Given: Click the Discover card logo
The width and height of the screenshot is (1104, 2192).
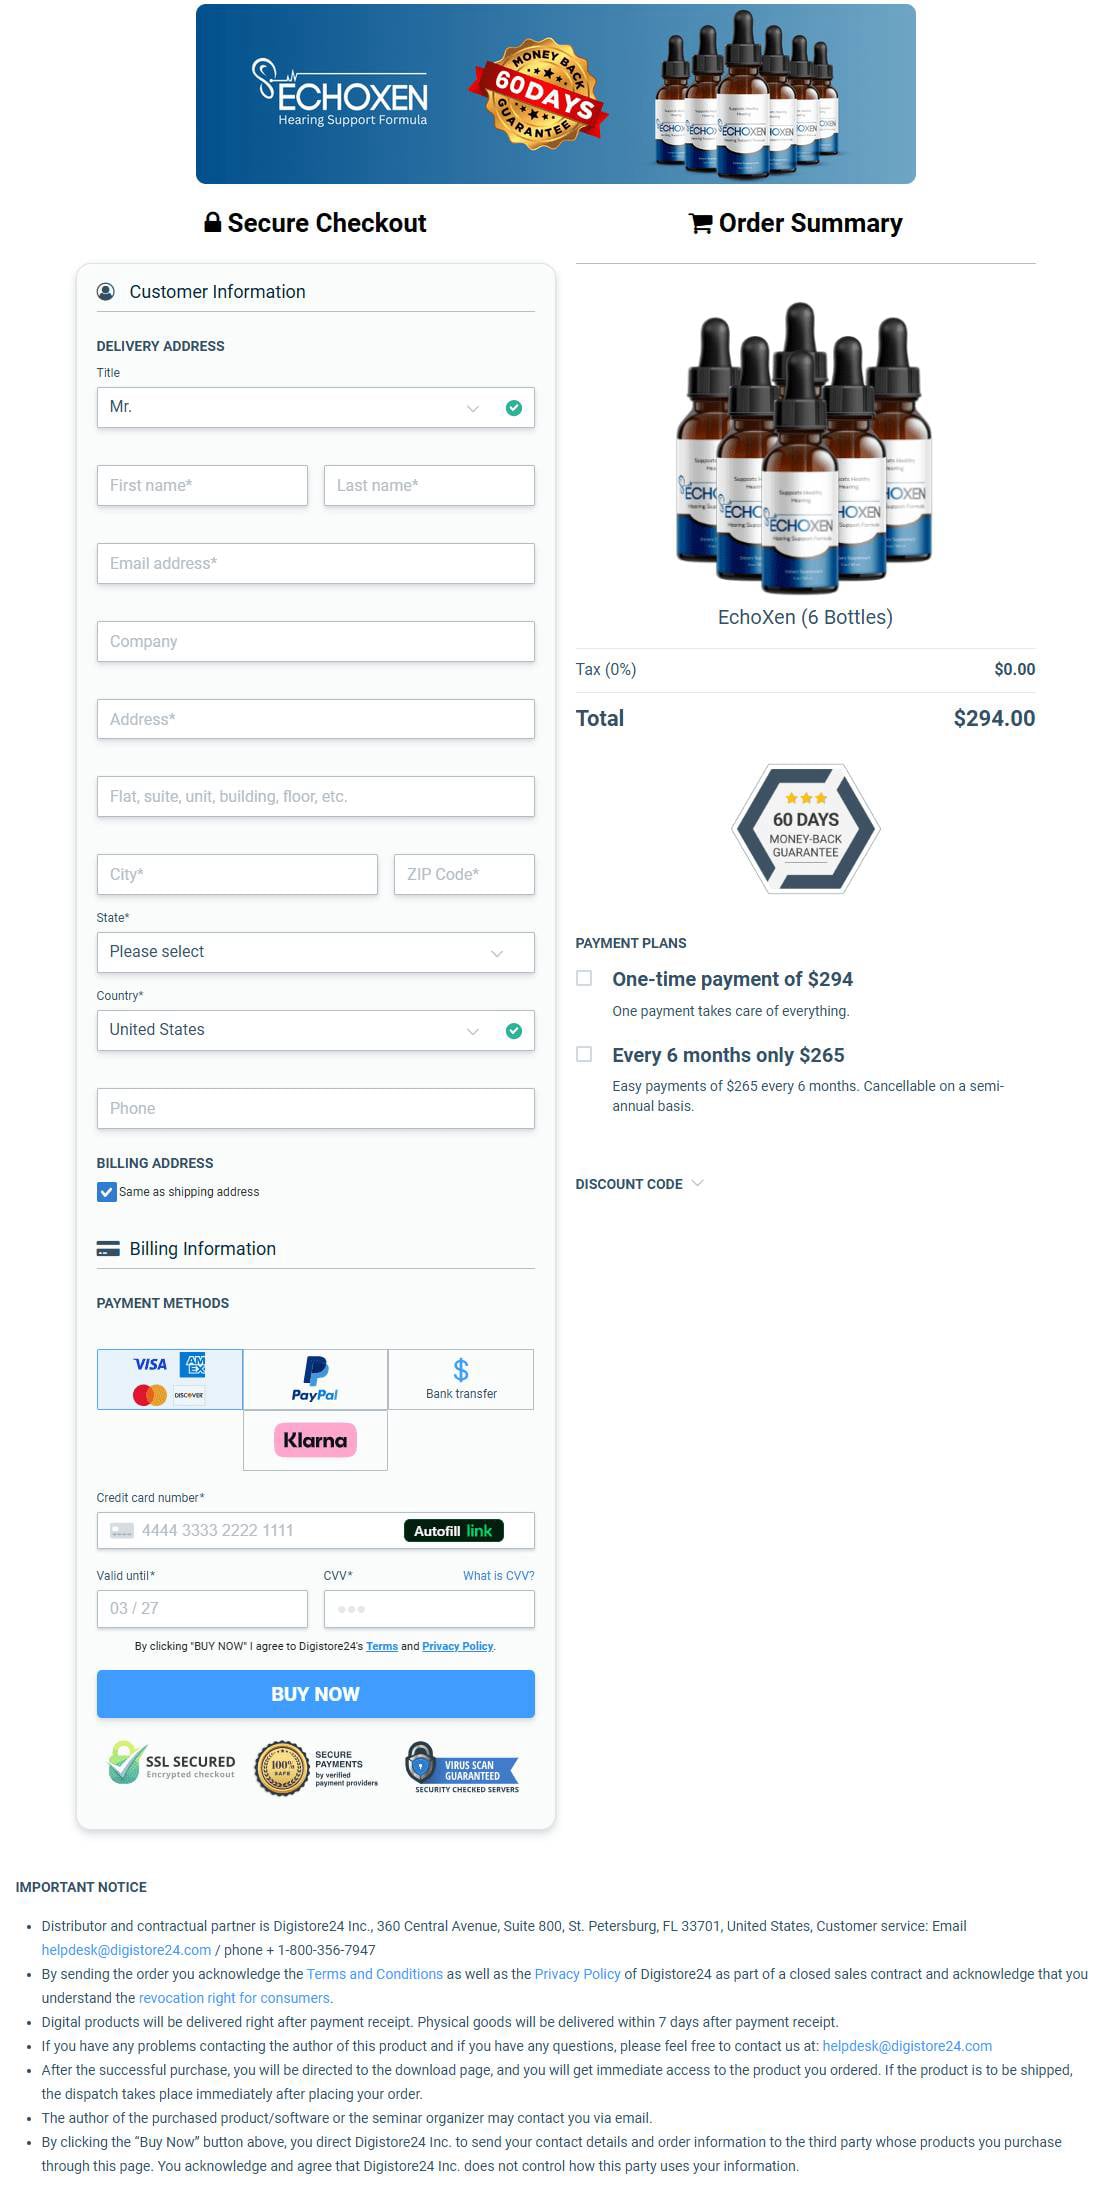Looking at the screenshot, I should click(189, 1395).
